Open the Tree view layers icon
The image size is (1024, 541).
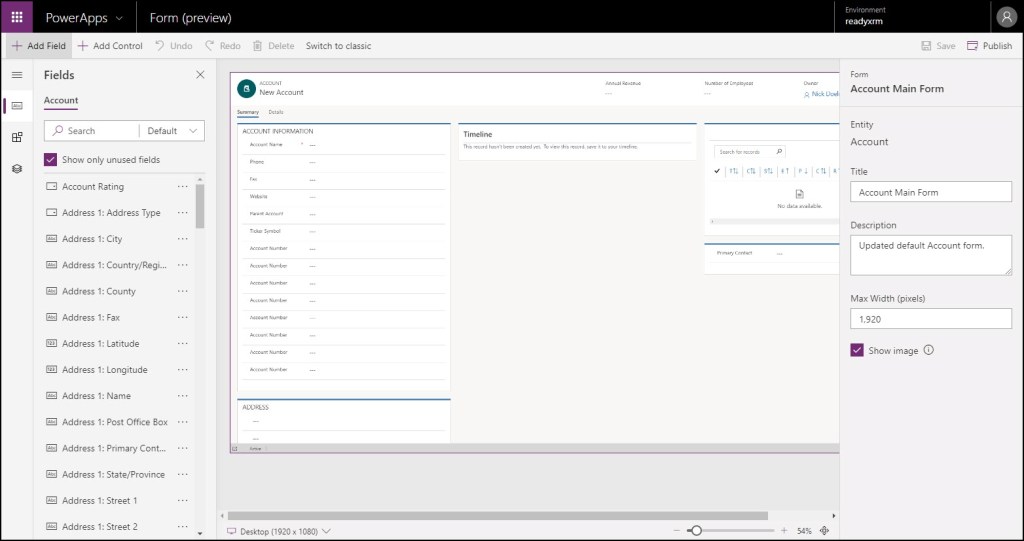[x=17, y=168]
